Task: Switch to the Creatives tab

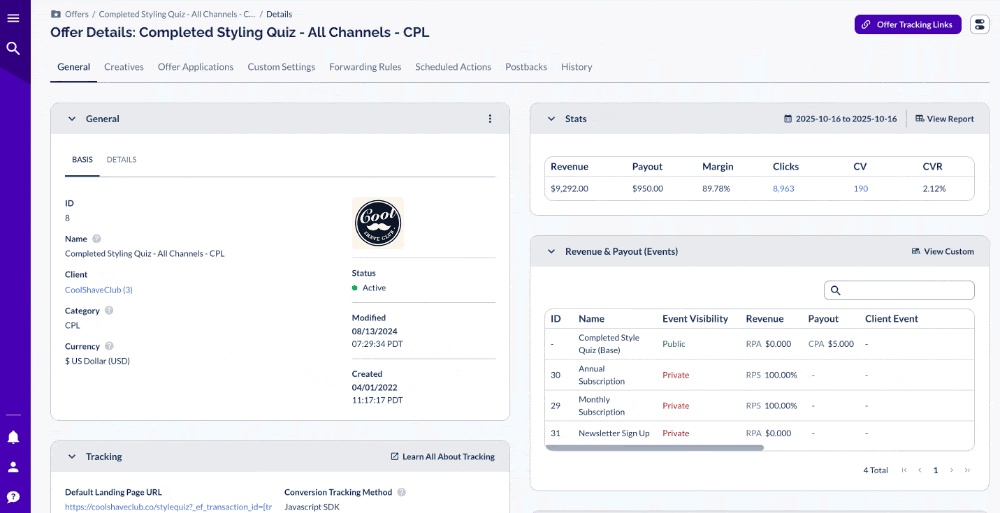Action: (x=124, y=67)
